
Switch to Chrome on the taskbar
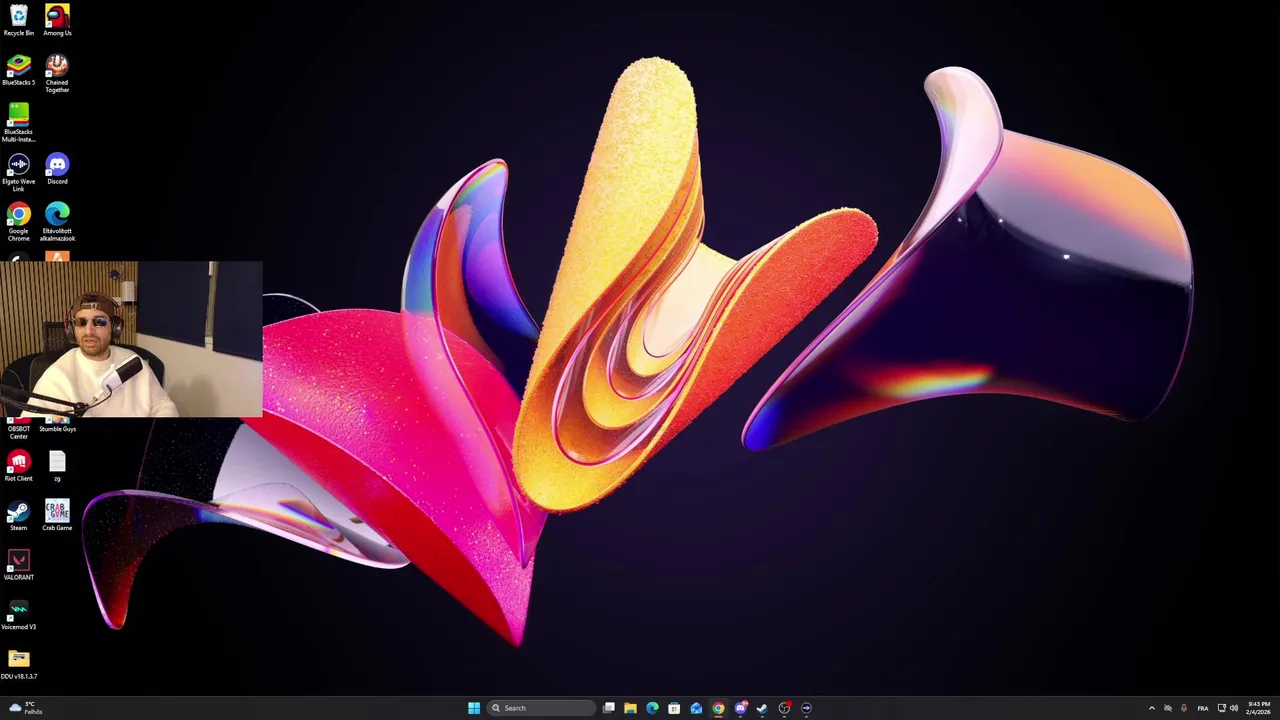click(x=718, y=708)
